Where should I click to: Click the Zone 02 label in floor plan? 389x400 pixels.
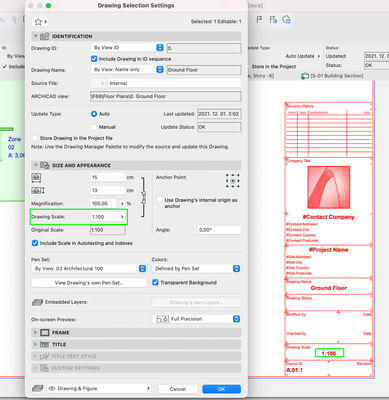coord(14,143)
